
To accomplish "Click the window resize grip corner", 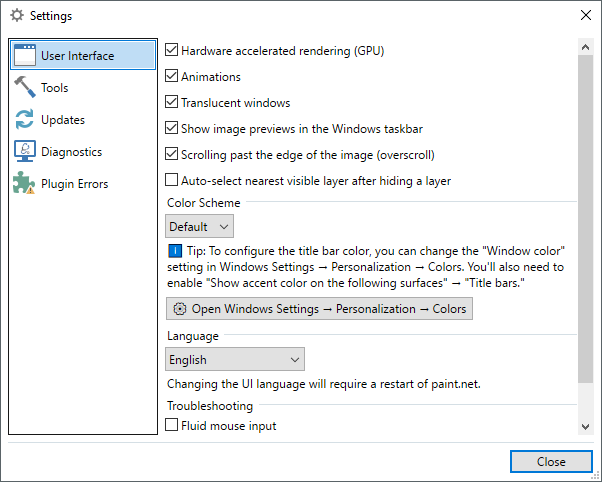I will point(596,476).
